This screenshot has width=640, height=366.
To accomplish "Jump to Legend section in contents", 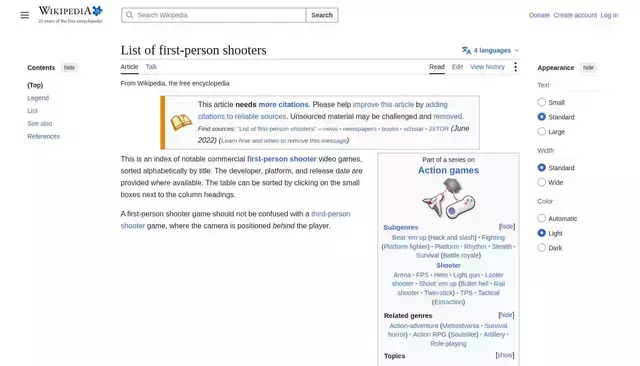I will [x=38, y=98].
